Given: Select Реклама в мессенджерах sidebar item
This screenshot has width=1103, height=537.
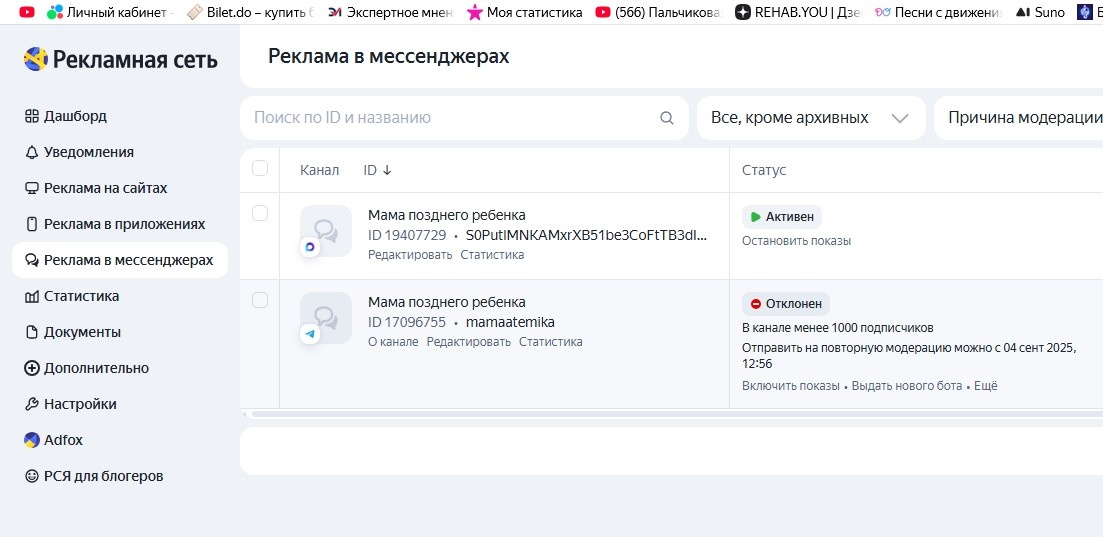Looking at the screenshot, I should click(x=120, y=260).
